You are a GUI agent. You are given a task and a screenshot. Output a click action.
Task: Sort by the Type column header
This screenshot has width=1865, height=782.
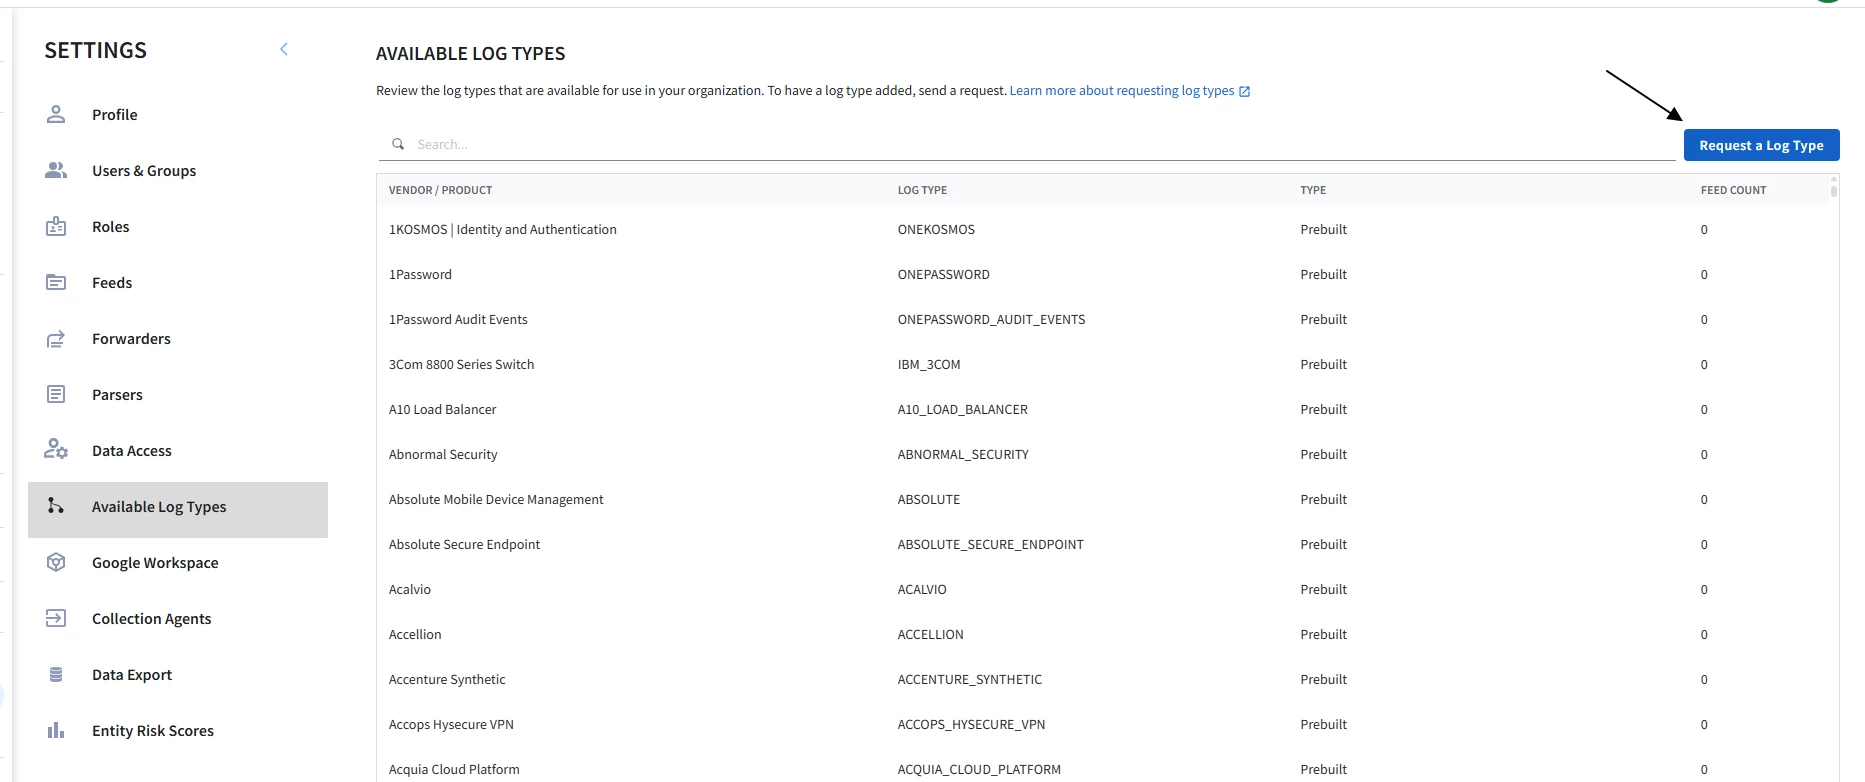coord(1313,190)
